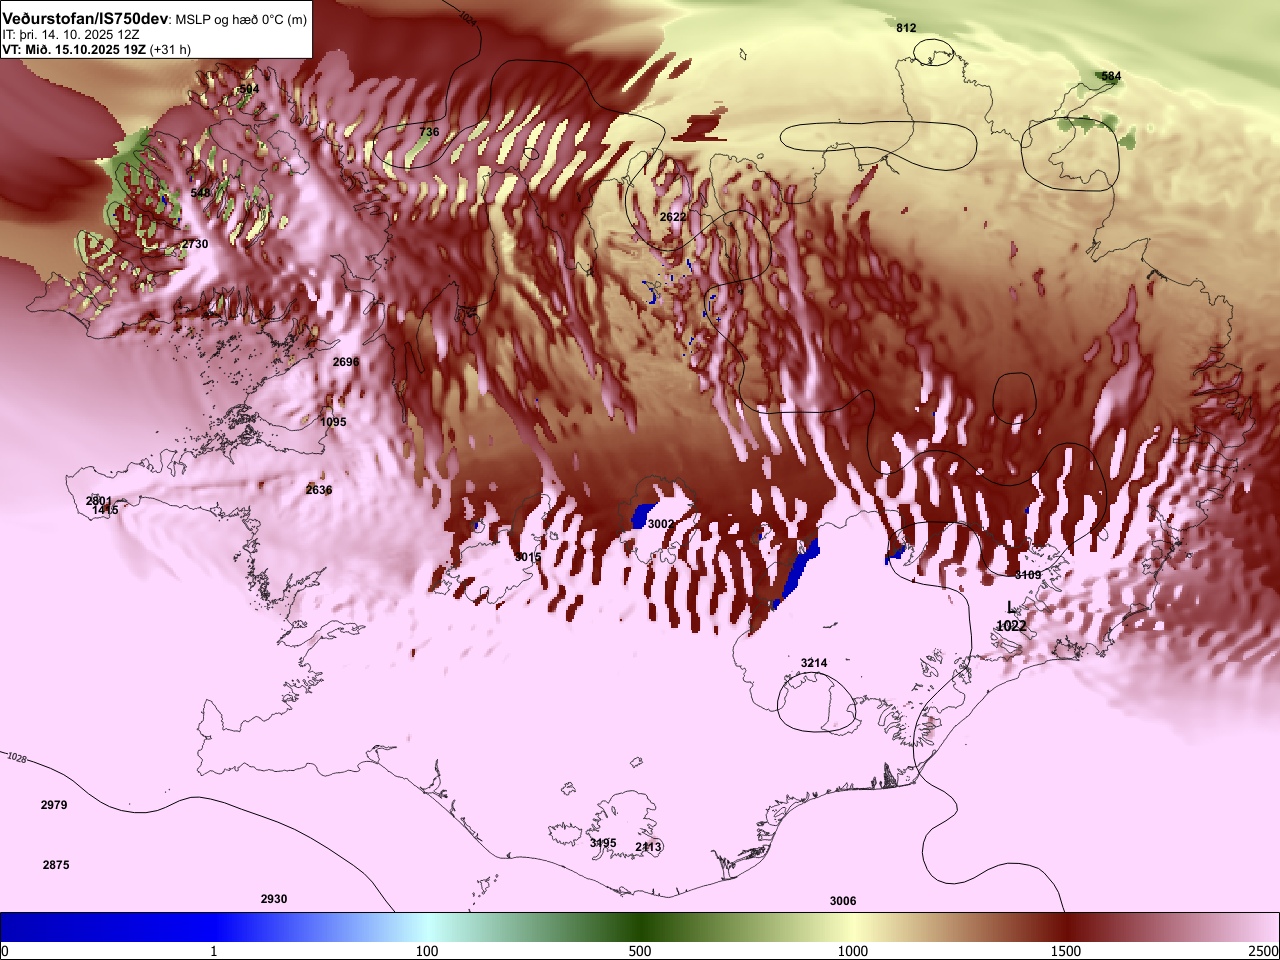The height and width of the screenshot is (960, 1280).
Task: Click the 812 height value on the map
Action: click(906, 28)
